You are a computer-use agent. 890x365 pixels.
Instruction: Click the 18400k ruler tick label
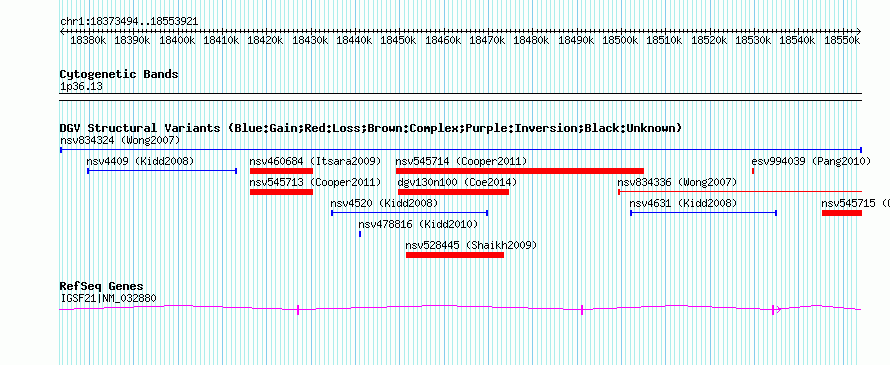pyautogui.click(x=177, y=41)
